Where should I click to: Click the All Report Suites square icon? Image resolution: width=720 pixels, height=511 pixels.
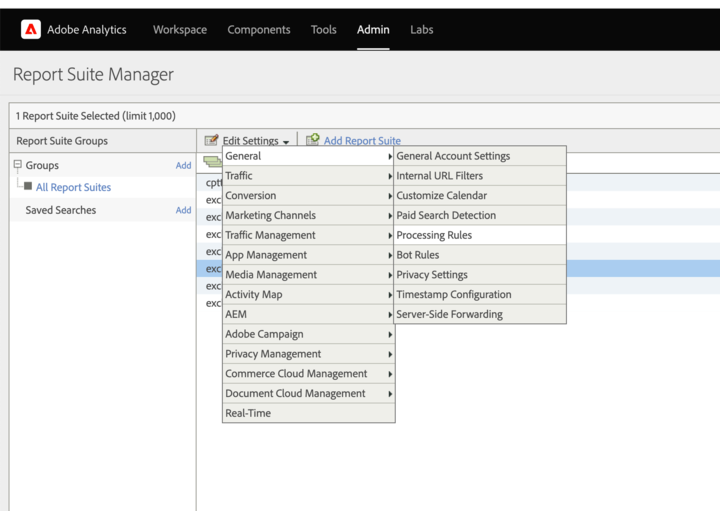28,187
